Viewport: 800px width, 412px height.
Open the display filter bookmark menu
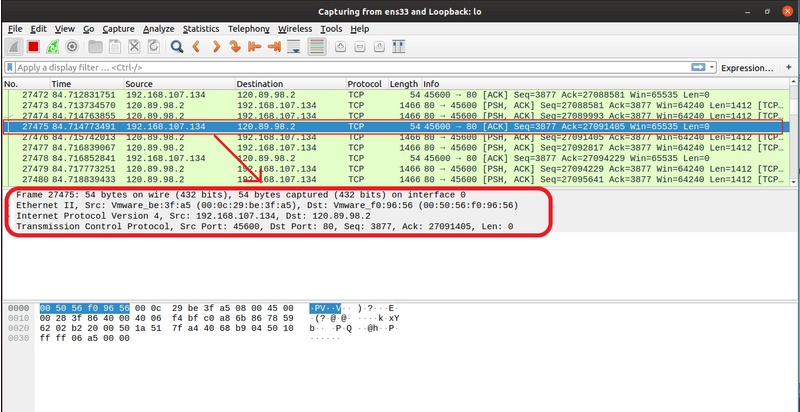pyautogui.click(x=10, y=67)
